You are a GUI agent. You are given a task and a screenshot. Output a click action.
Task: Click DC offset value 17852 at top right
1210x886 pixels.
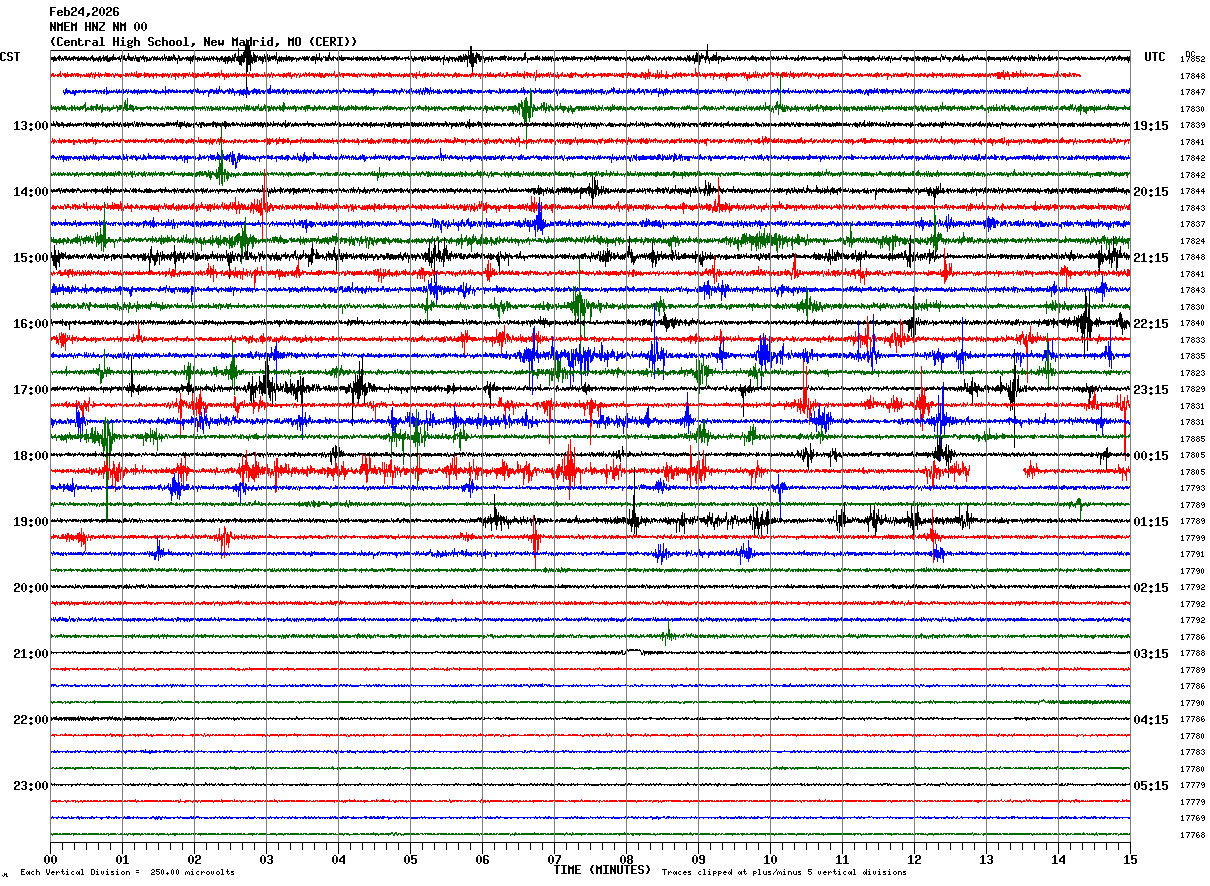(x=1192, y=60)
